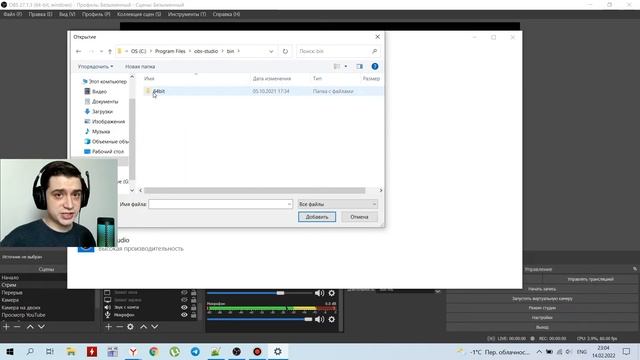Create a folder with Новая папка
Screen dimensions: 640x360
click(x=140, y=67)
